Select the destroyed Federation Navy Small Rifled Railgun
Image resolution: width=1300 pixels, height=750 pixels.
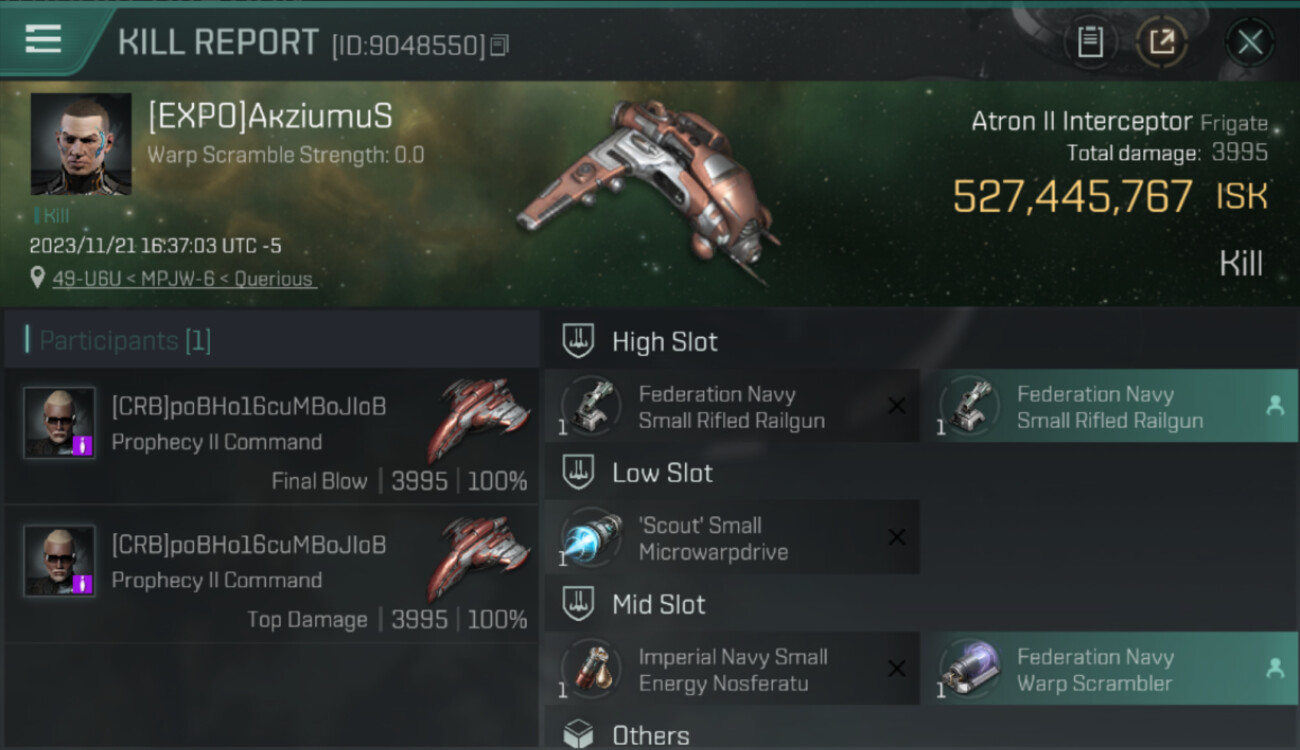pyautogui.click(x=732, y=406)
